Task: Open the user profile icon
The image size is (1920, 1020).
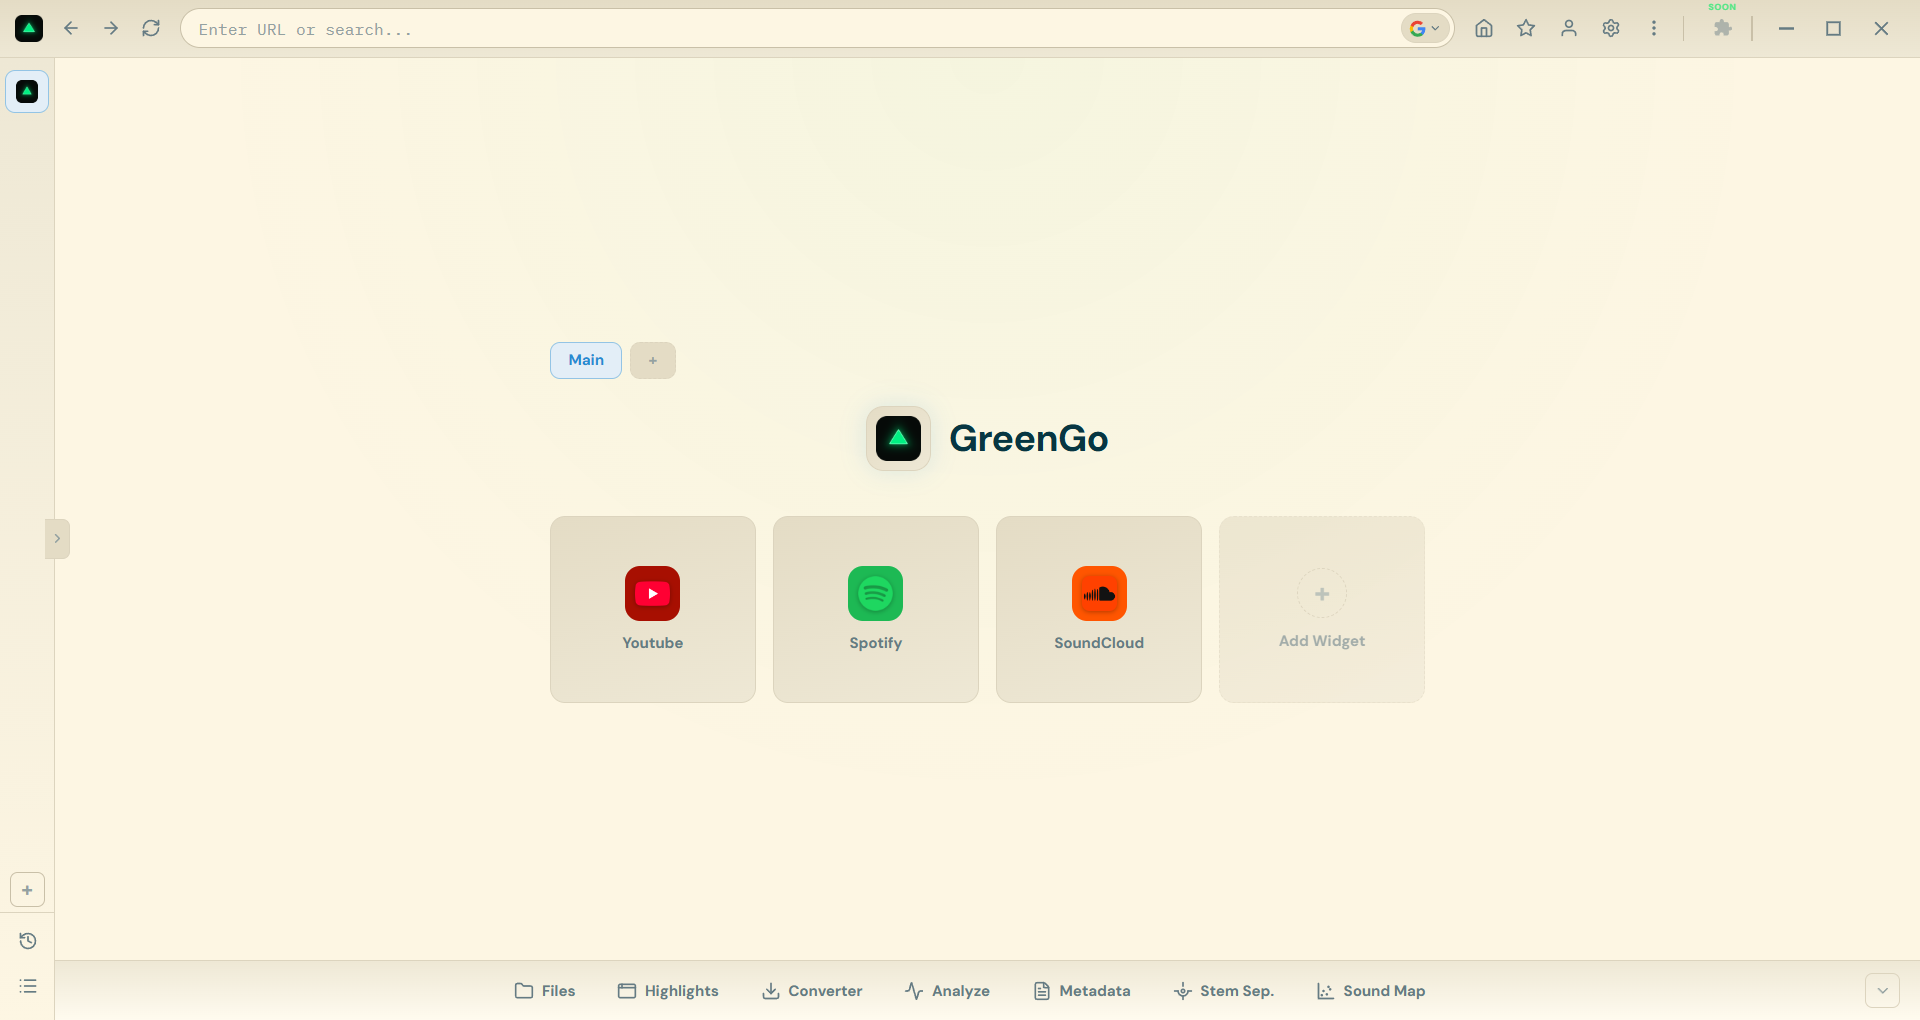Action: [1569, 29]
